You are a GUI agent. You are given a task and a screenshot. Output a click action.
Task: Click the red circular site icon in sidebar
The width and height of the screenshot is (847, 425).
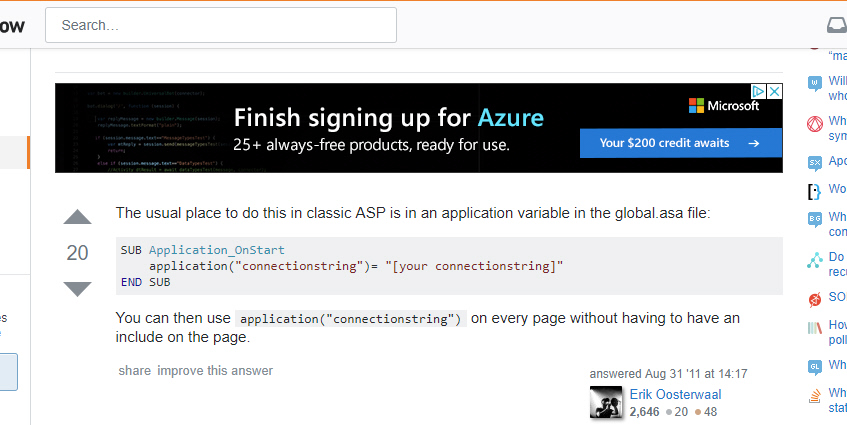tap(814, 124)
